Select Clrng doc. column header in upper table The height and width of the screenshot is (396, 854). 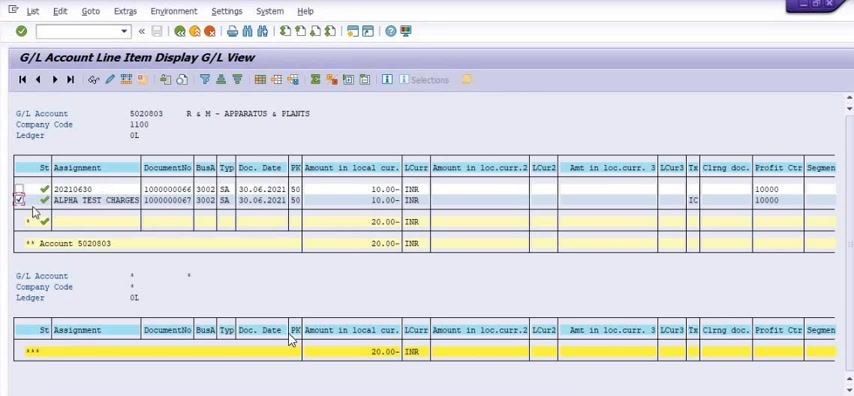(x=726, y=168)
